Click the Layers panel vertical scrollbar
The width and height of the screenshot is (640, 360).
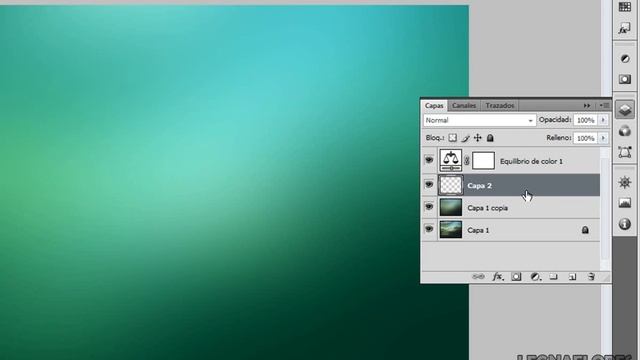click(x=605, y=208)
